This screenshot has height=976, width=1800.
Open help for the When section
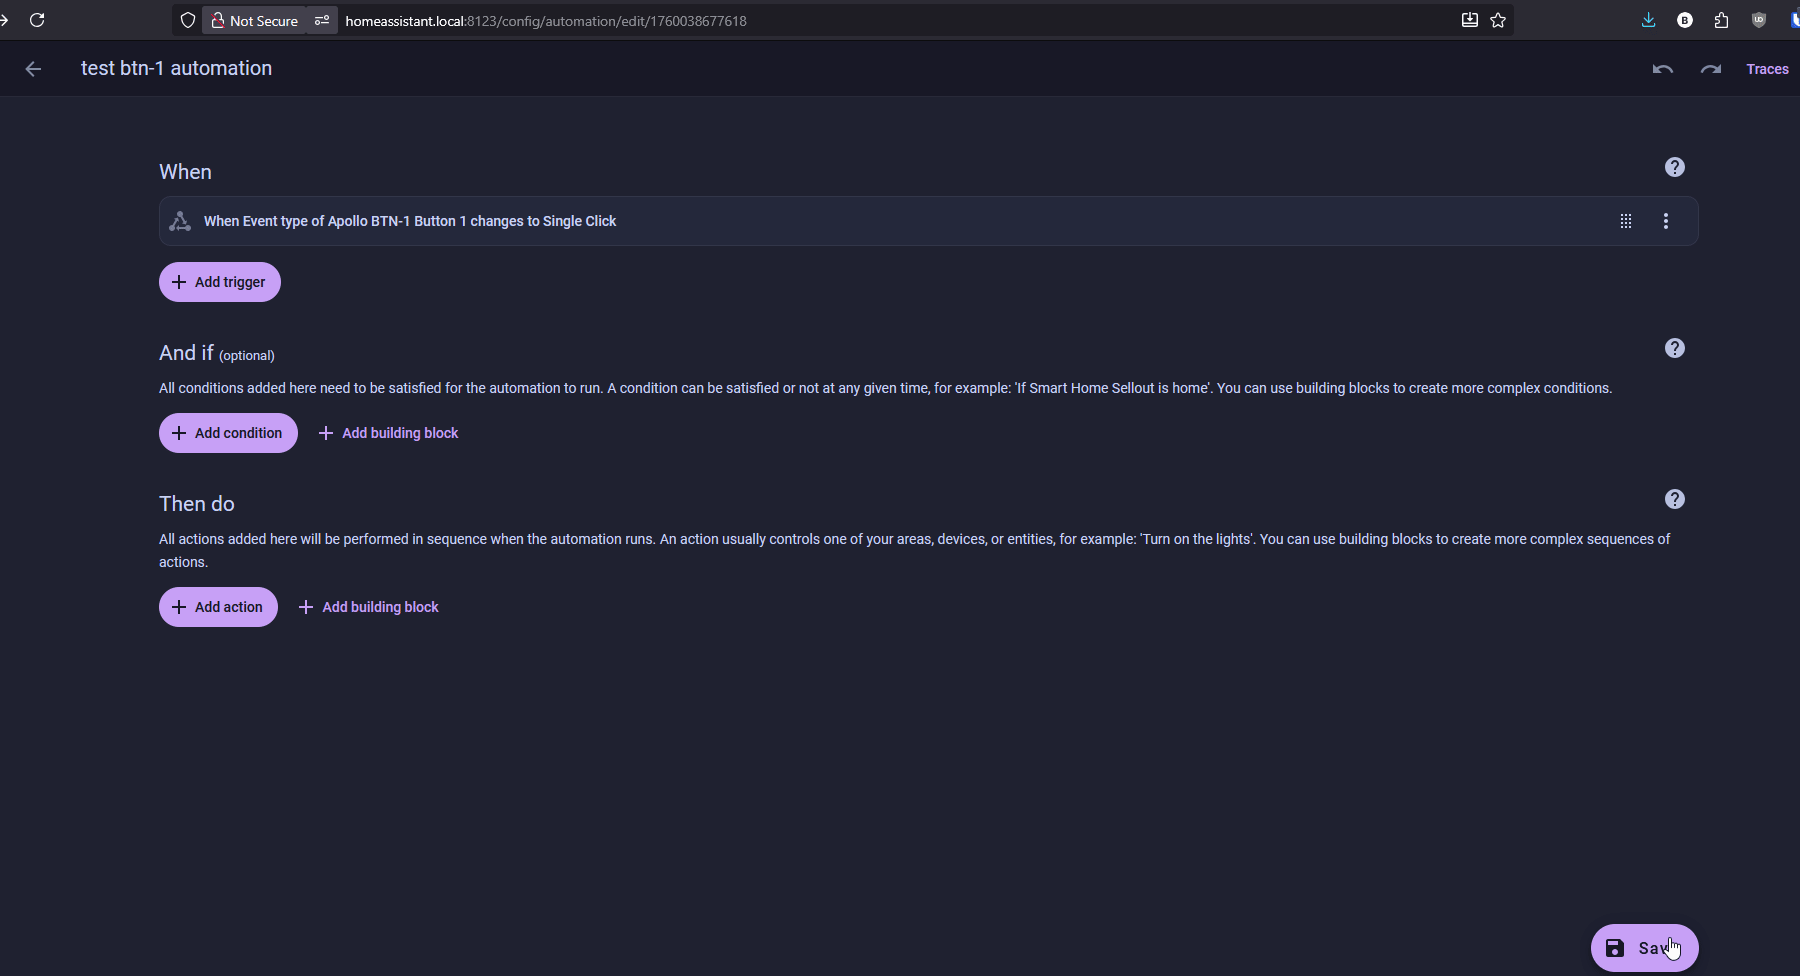click(1675, 168)
